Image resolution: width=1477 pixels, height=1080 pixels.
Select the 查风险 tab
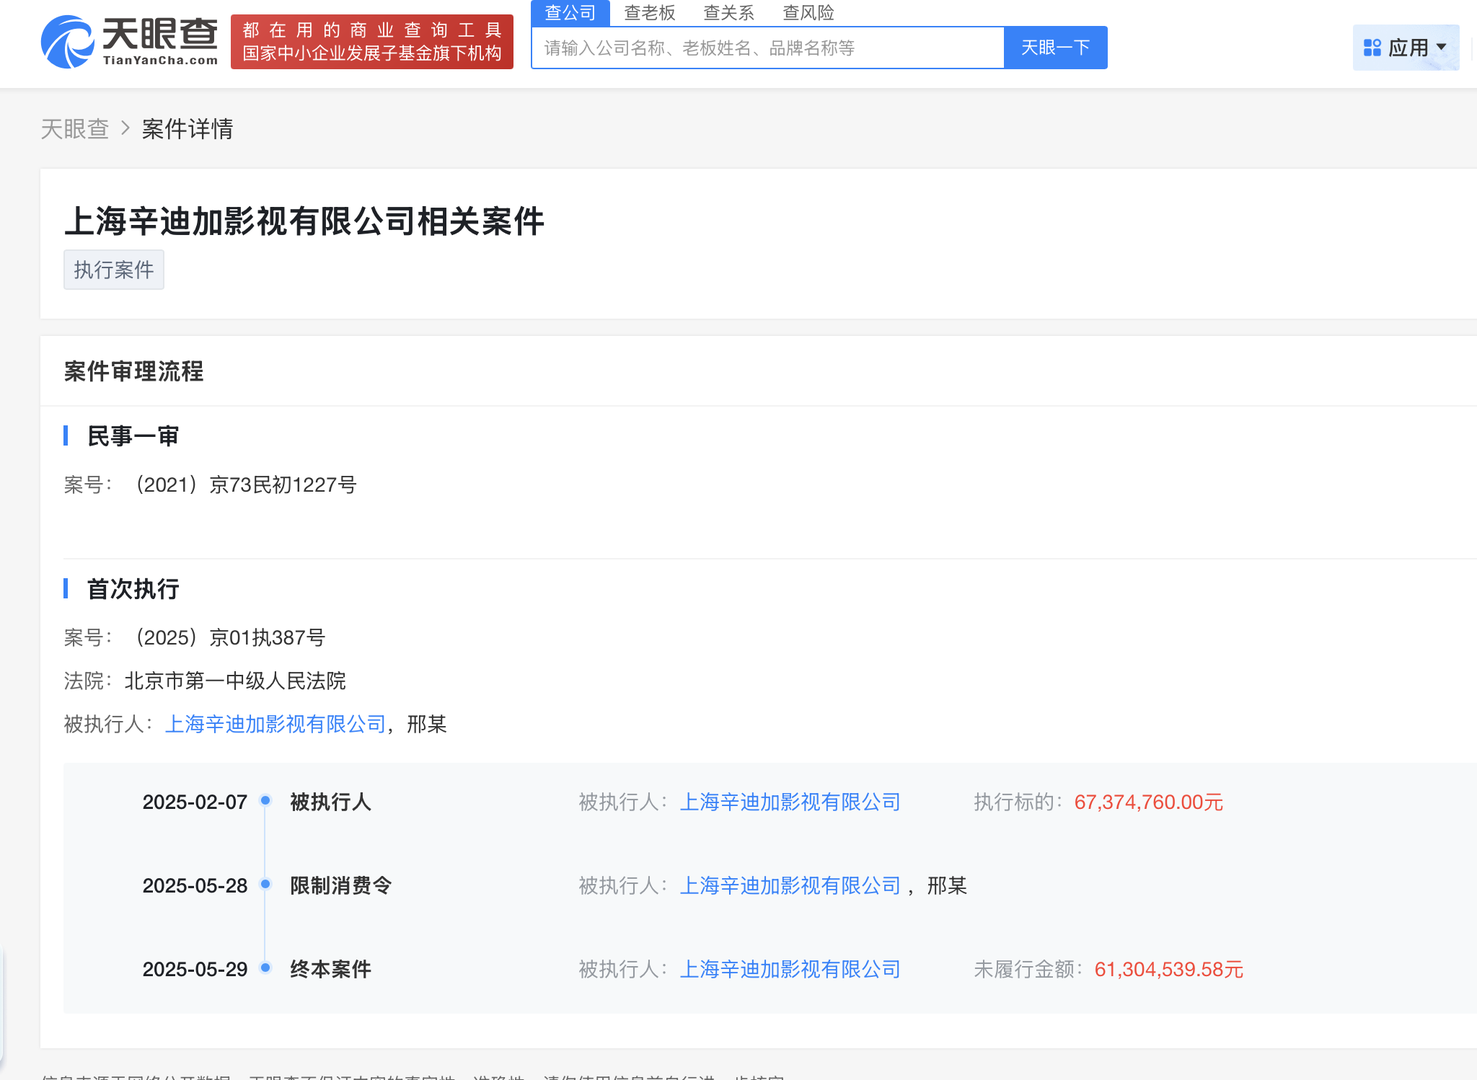808,13
